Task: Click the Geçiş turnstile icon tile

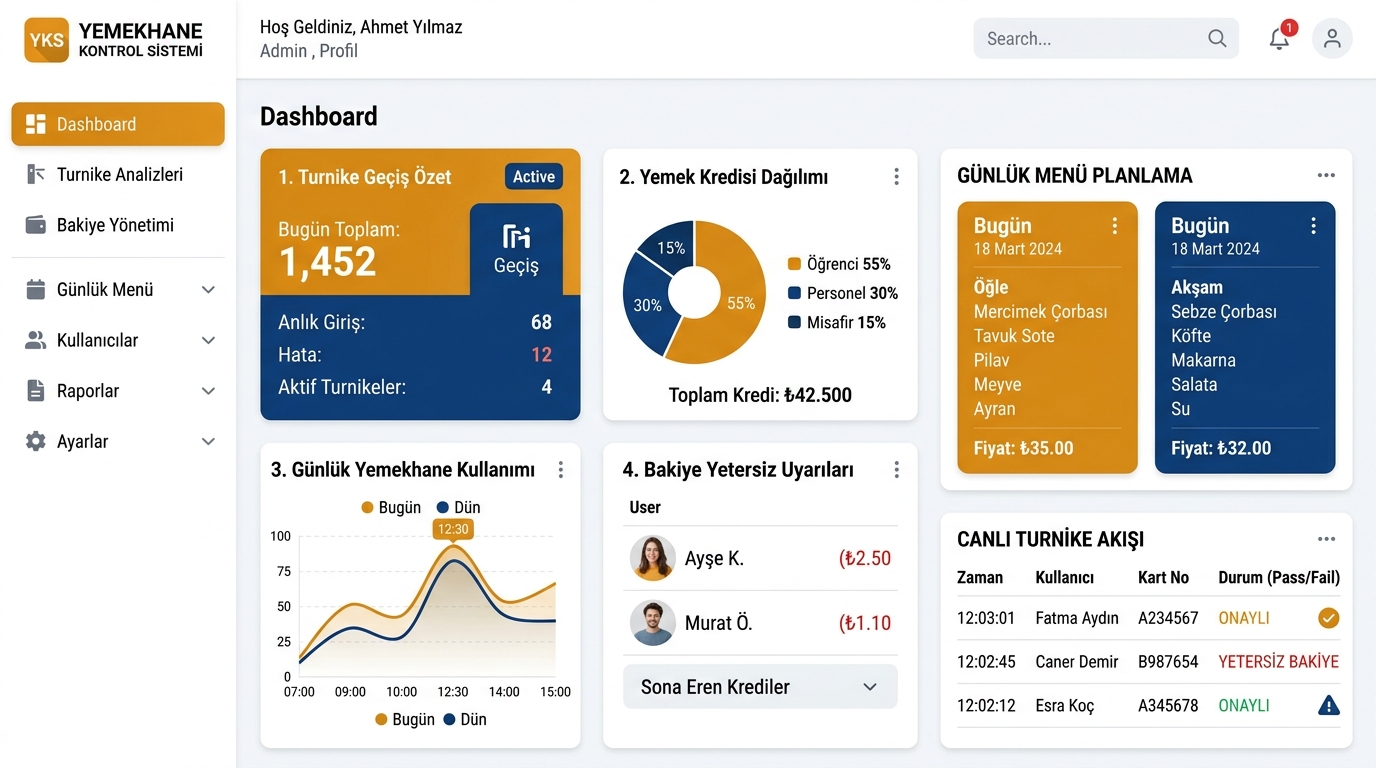Action: point(516,249)
